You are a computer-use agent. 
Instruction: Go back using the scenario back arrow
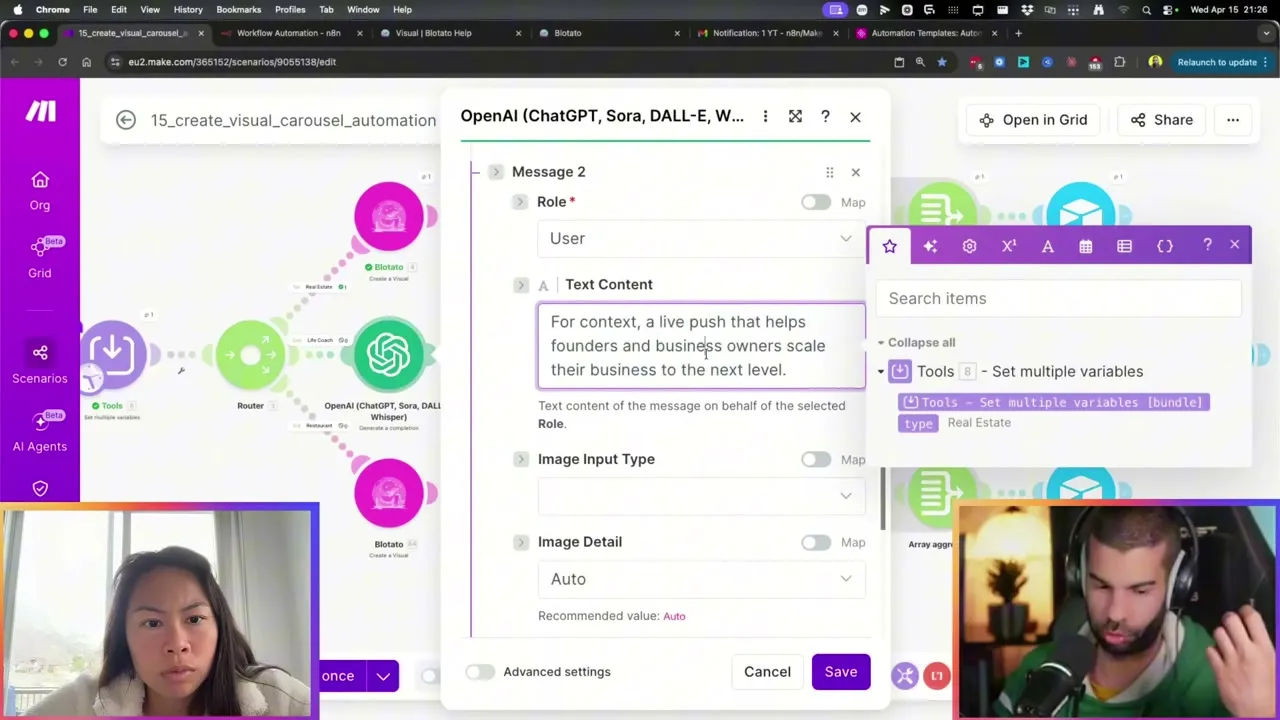pos(125,120)
